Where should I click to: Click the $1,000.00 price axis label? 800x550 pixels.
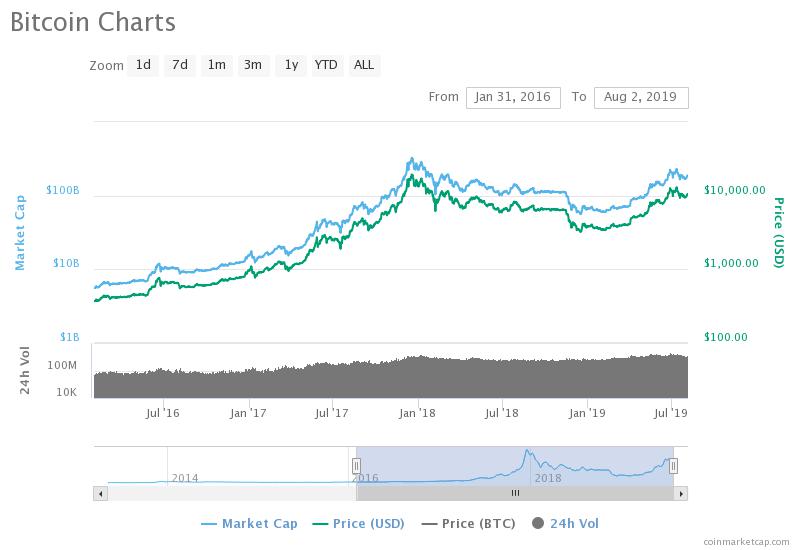click(731, 263)
